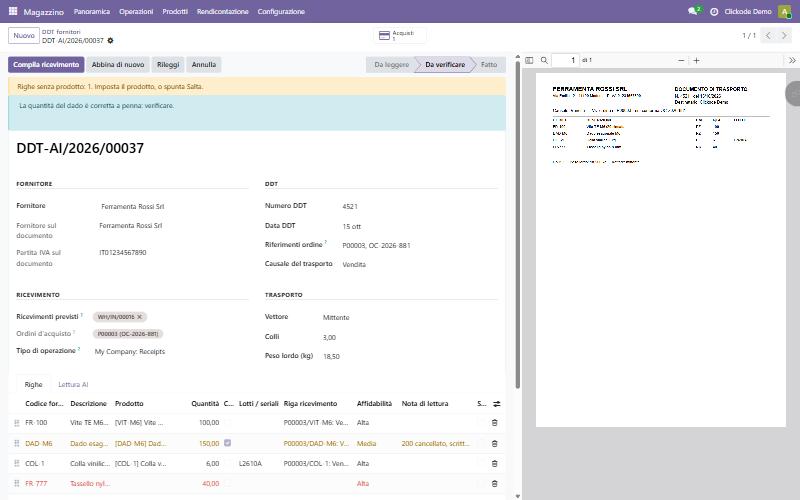
Task: Set status to Fatto
Action: point(489,65)
